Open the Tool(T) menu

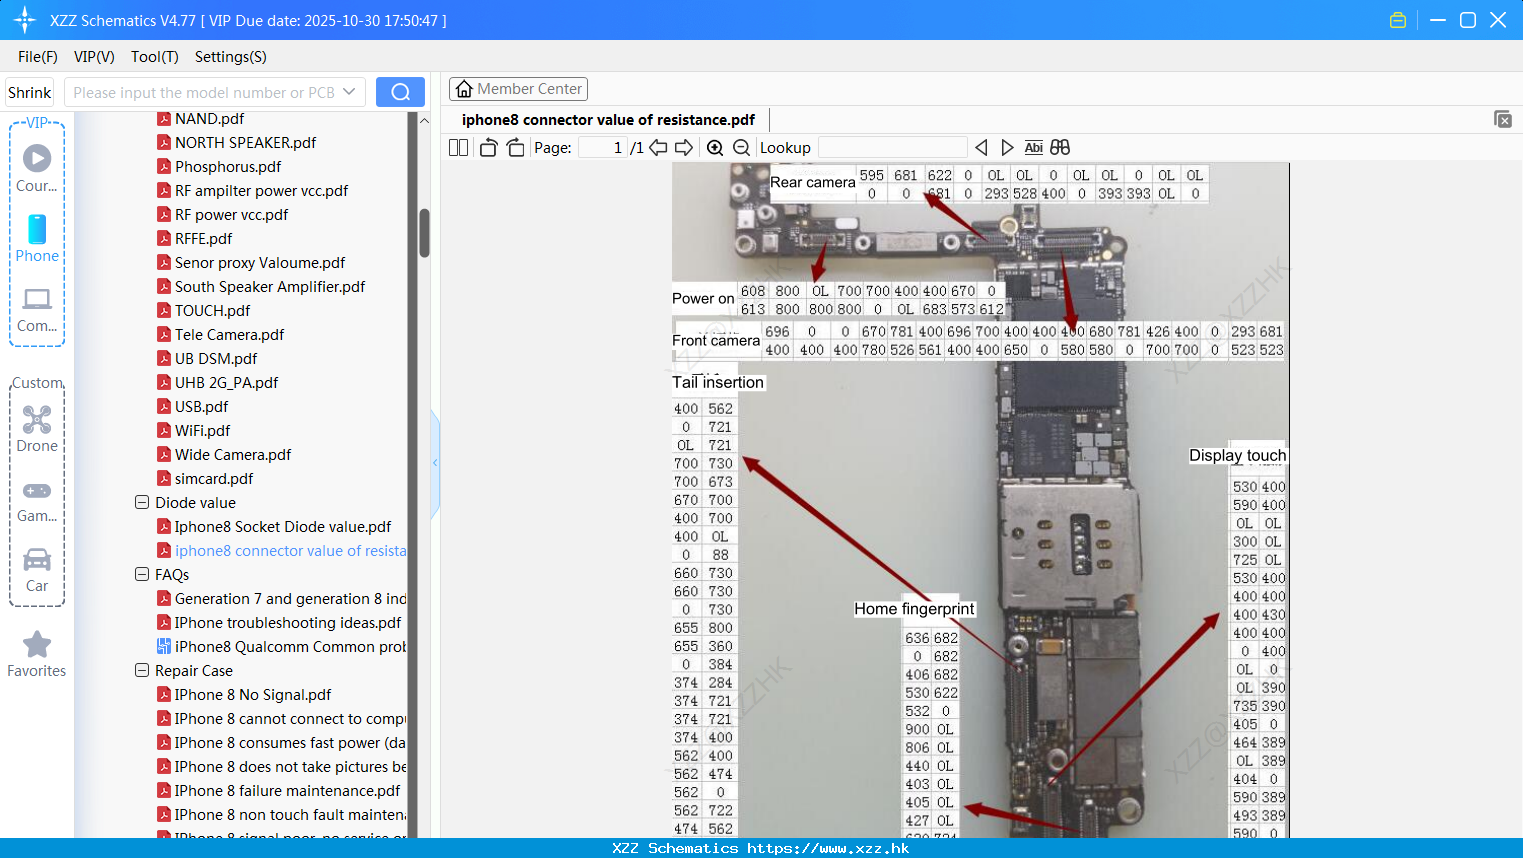[155, 57]
